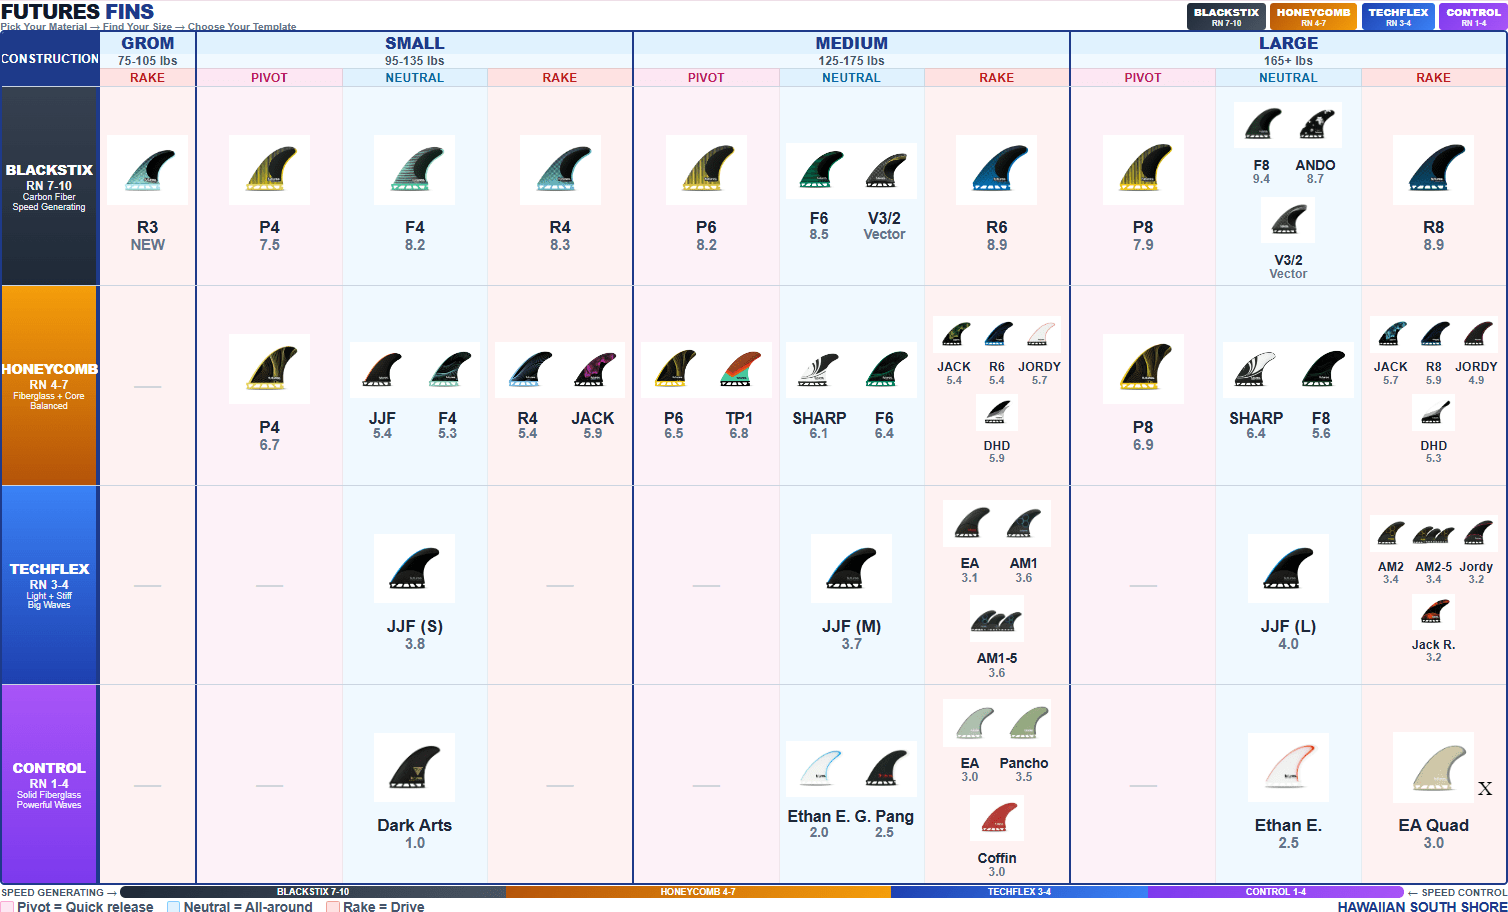Open the Dark Arts fin in Control row
The image size is (1508, 912).
[x=414, y=767]
